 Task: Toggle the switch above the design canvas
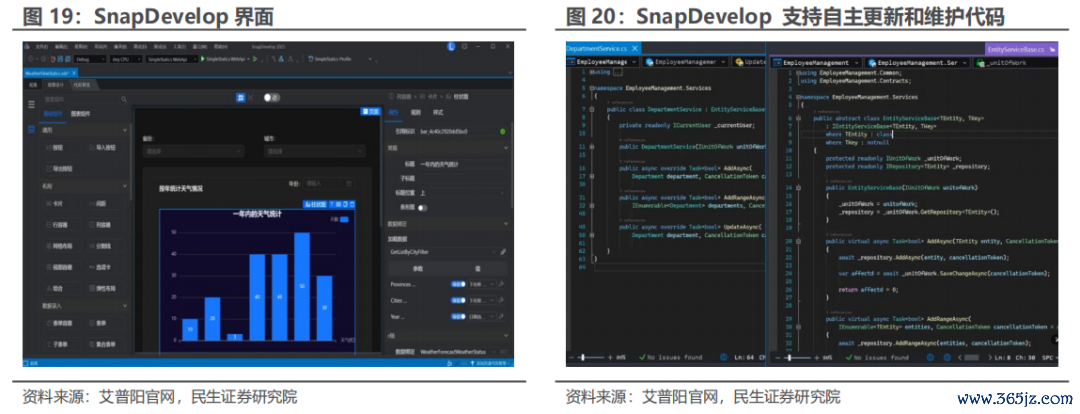click(x=271, y=98)
